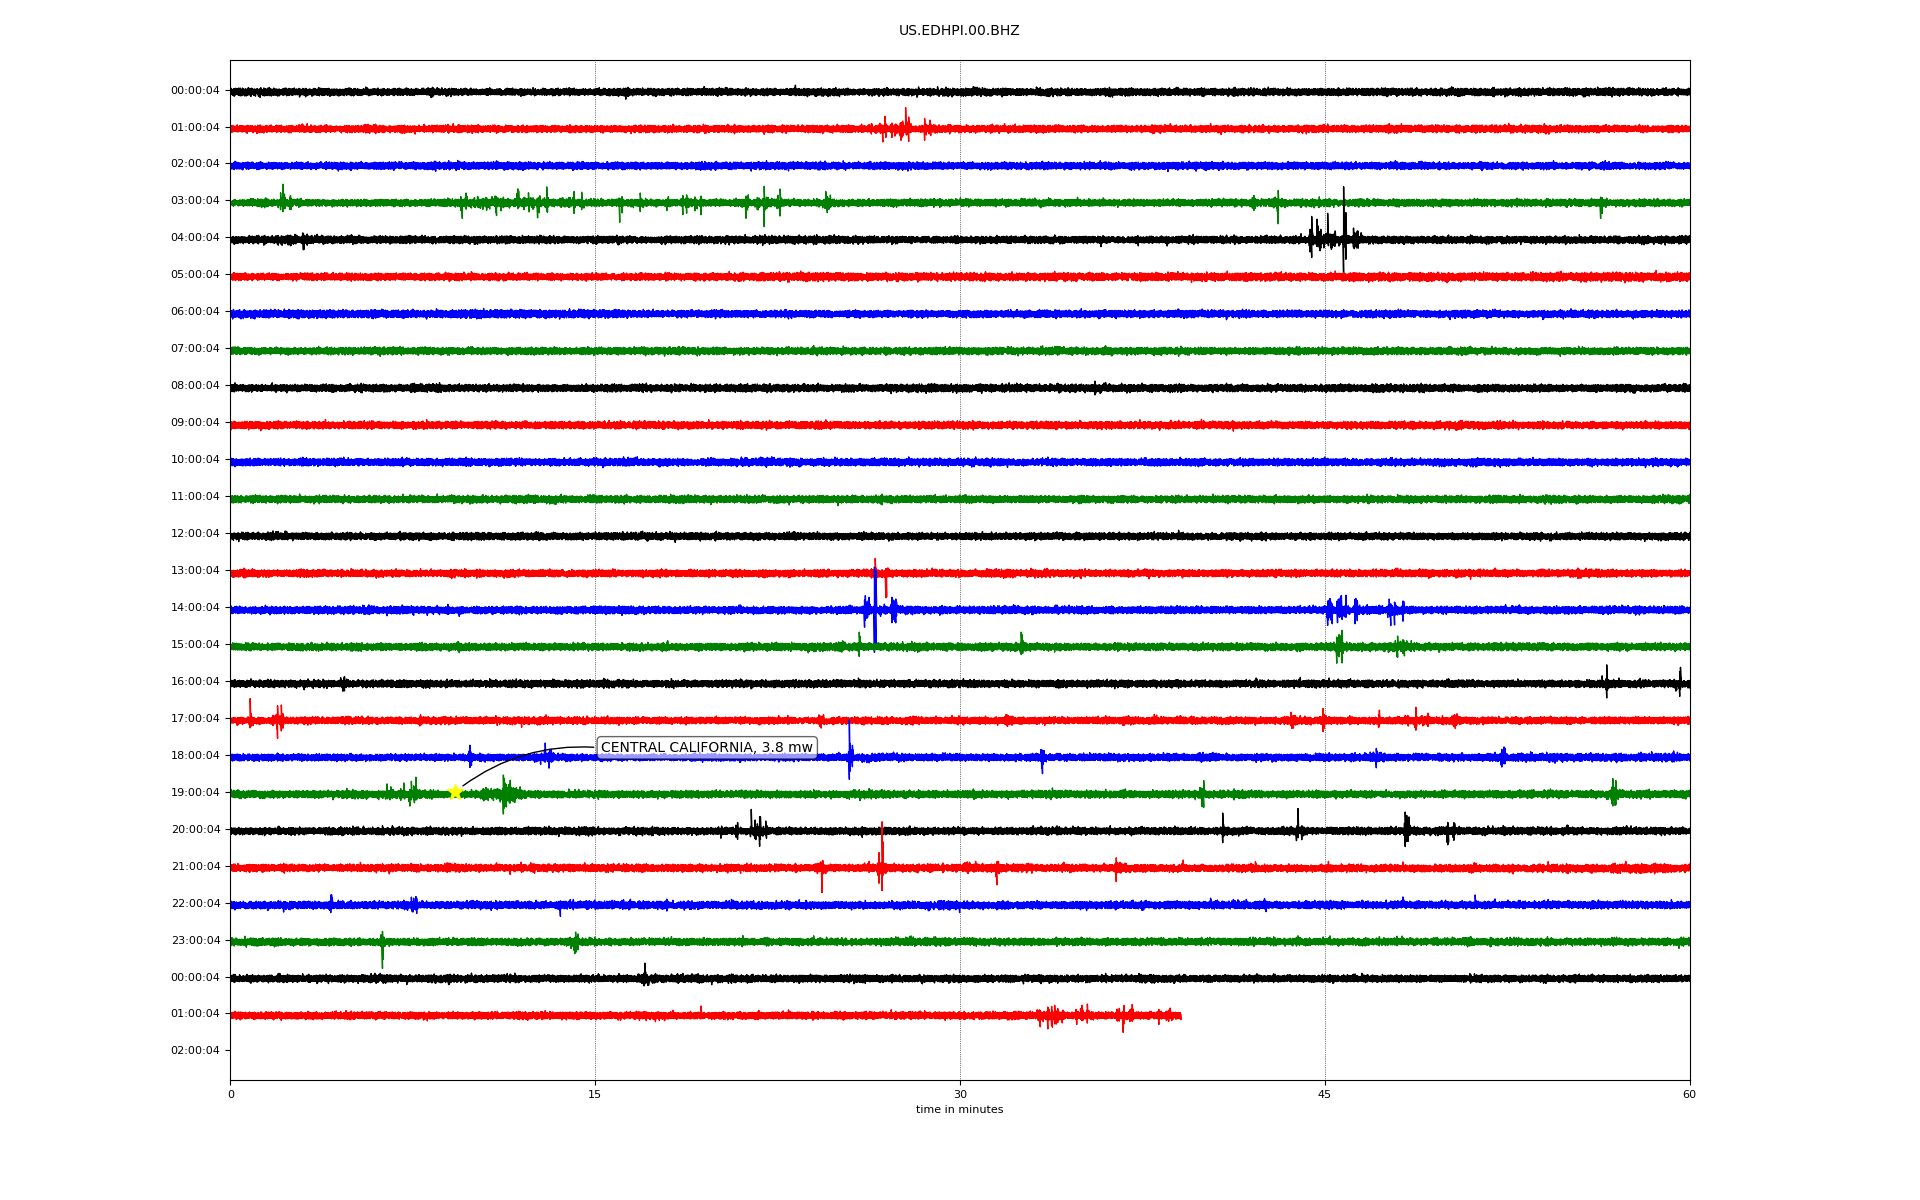
Task: Click the green wave packet right of the yellow star
Action: pyautogui.click(x=507, y=794)
